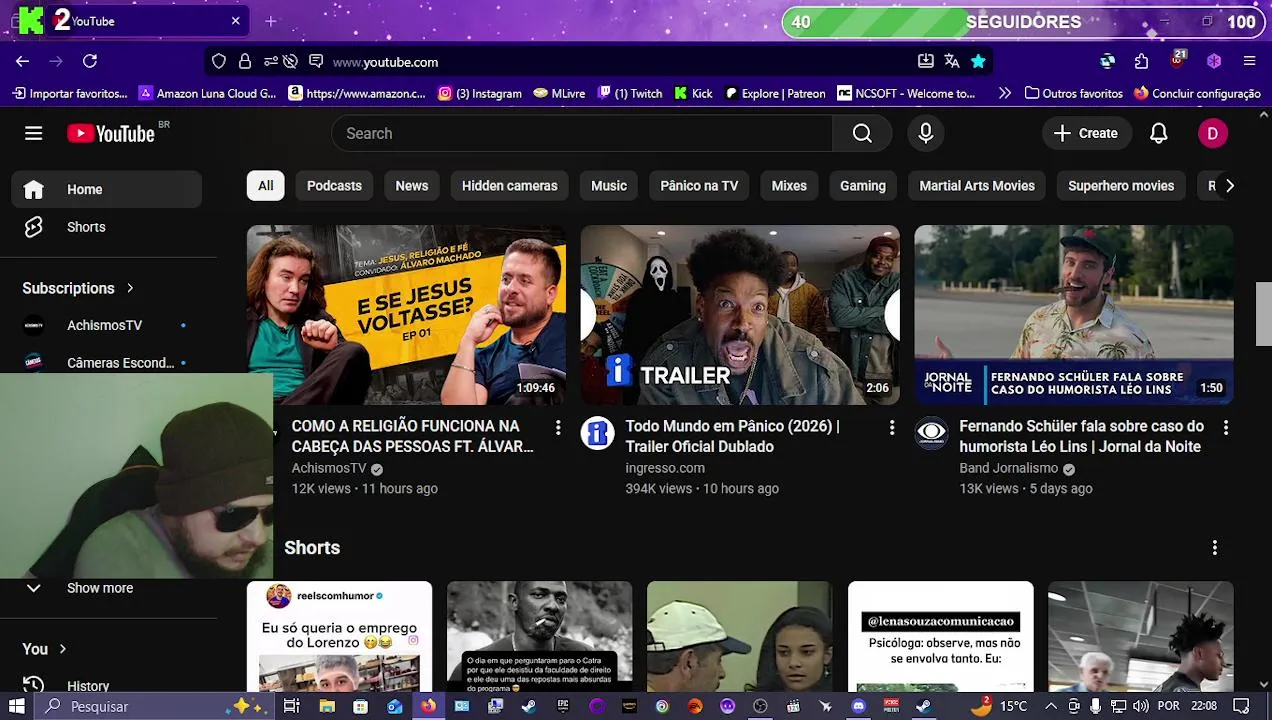Go back with the browser back arrow

(22, 61)
